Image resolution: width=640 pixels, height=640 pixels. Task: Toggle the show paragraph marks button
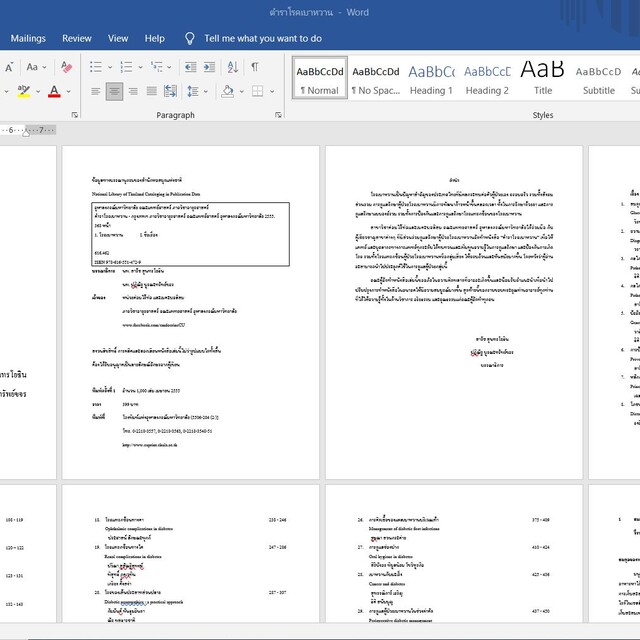tap(254, 67)
